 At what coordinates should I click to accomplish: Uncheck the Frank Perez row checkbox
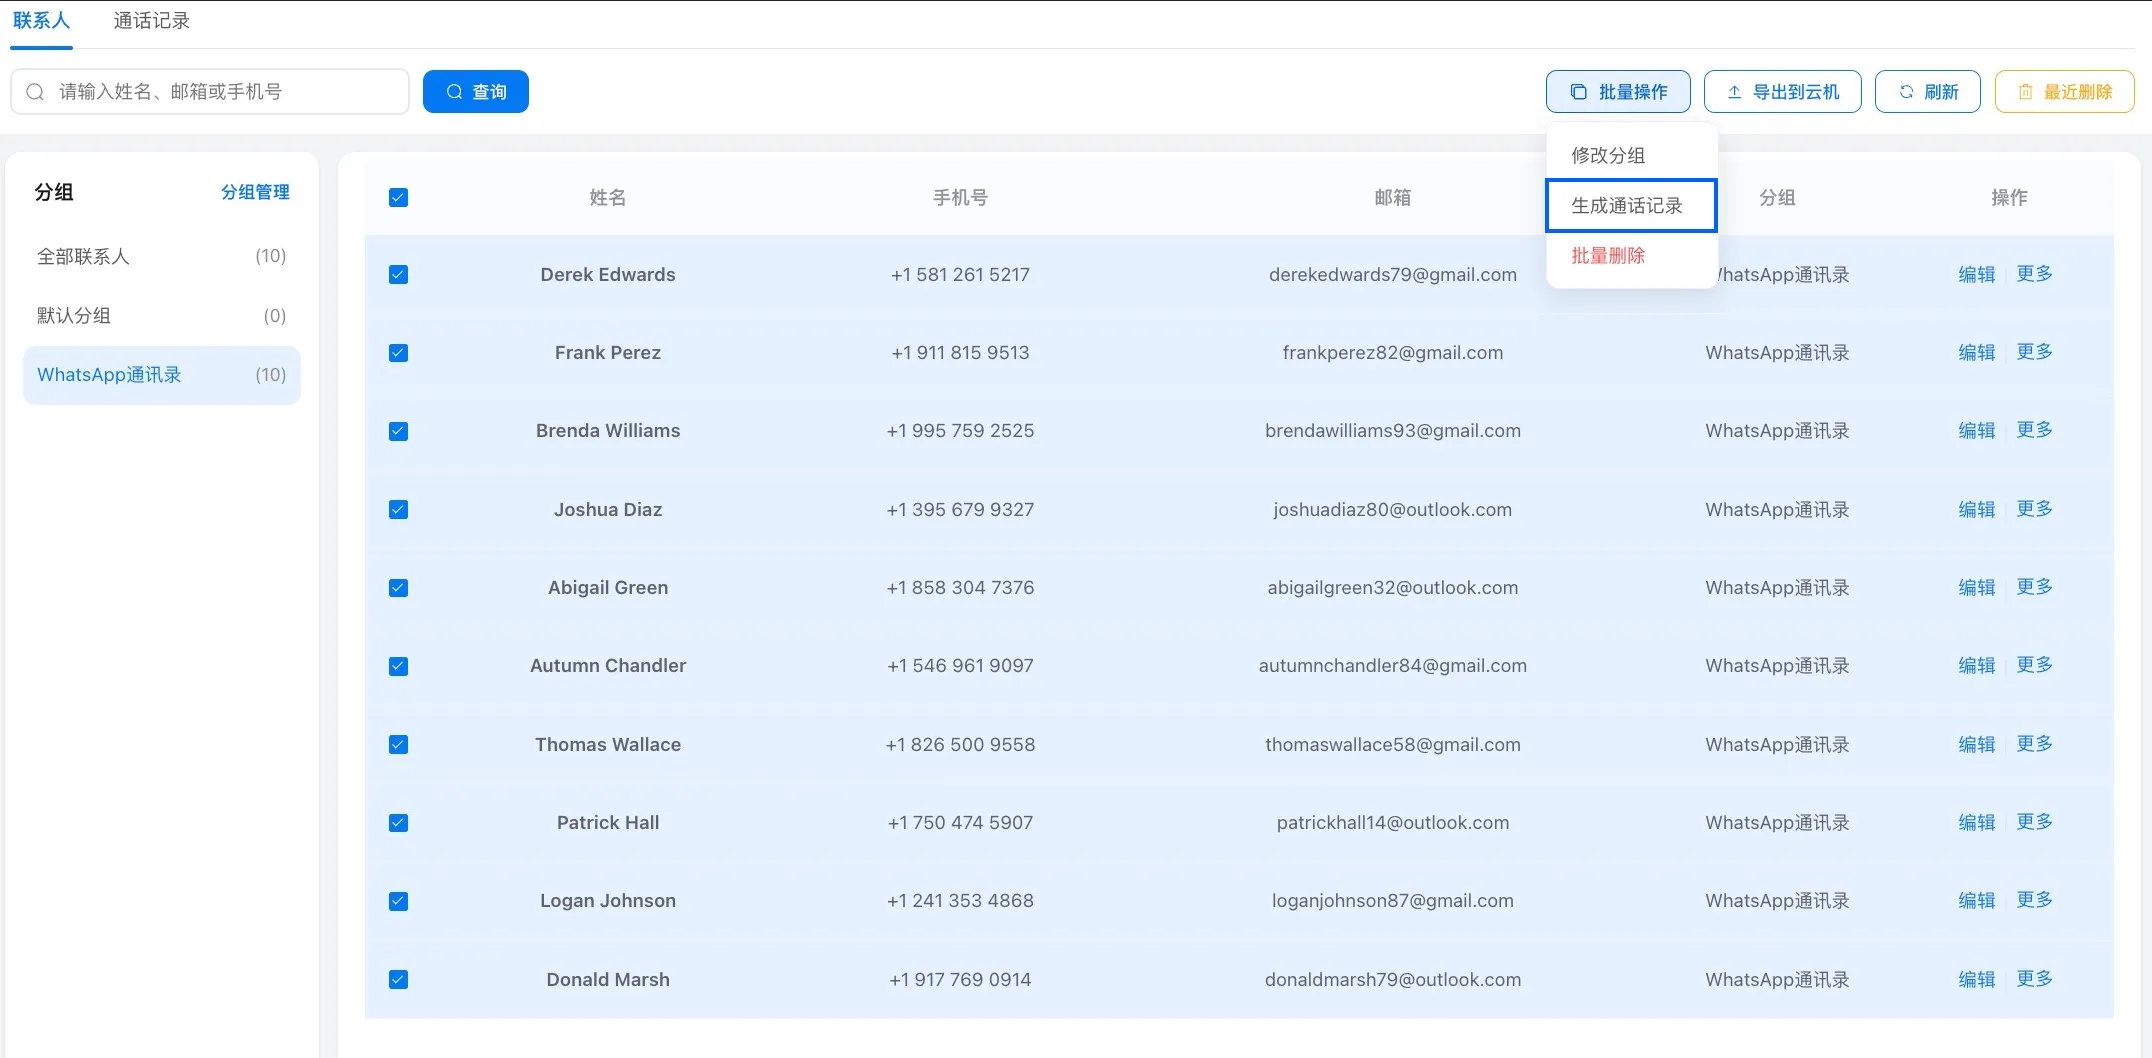[x=398, y=353]
